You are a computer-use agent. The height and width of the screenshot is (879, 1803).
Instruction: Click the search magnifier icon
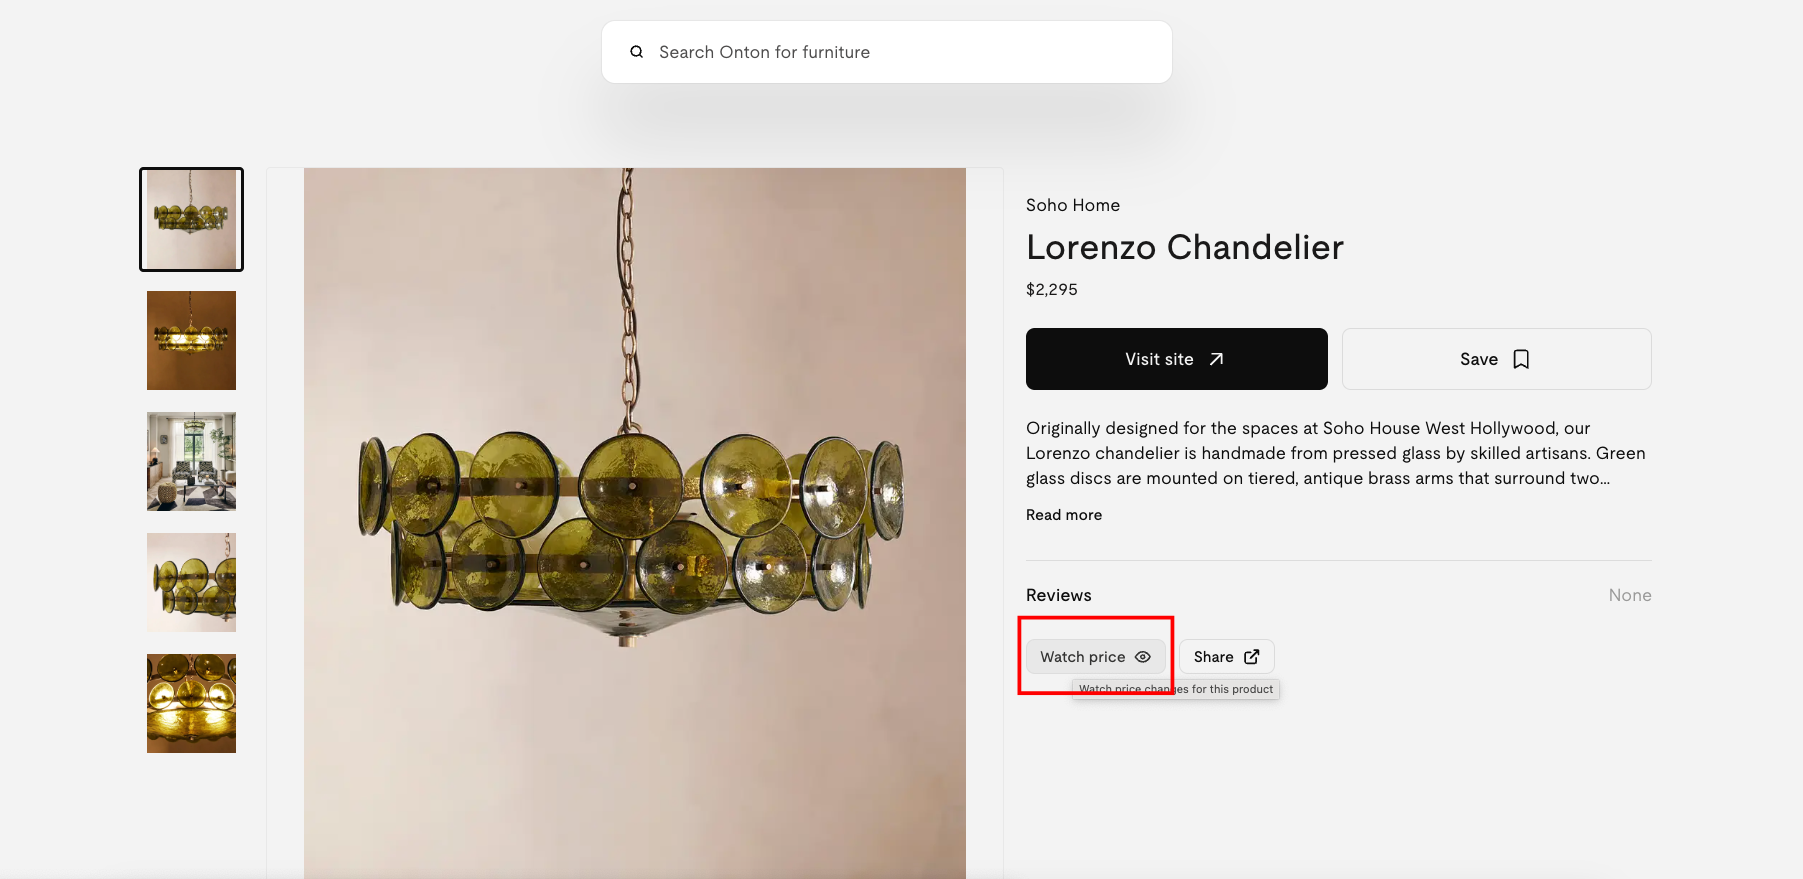point(636,52)
